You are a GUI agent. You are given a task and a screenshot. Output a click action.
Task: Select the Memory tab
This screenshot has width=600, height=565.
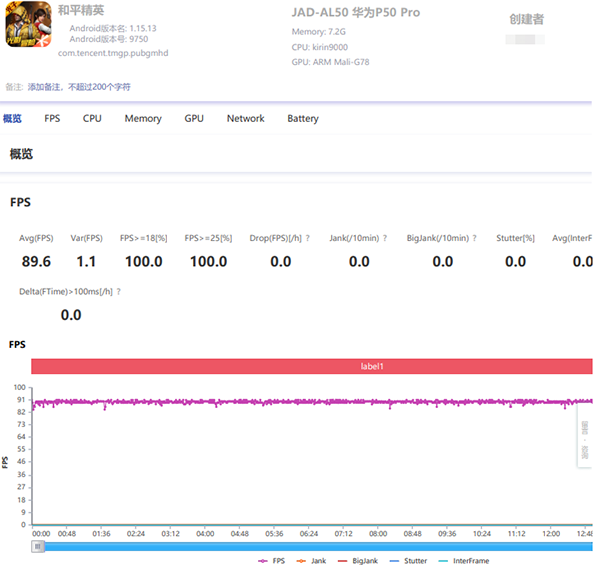point(143,118)
